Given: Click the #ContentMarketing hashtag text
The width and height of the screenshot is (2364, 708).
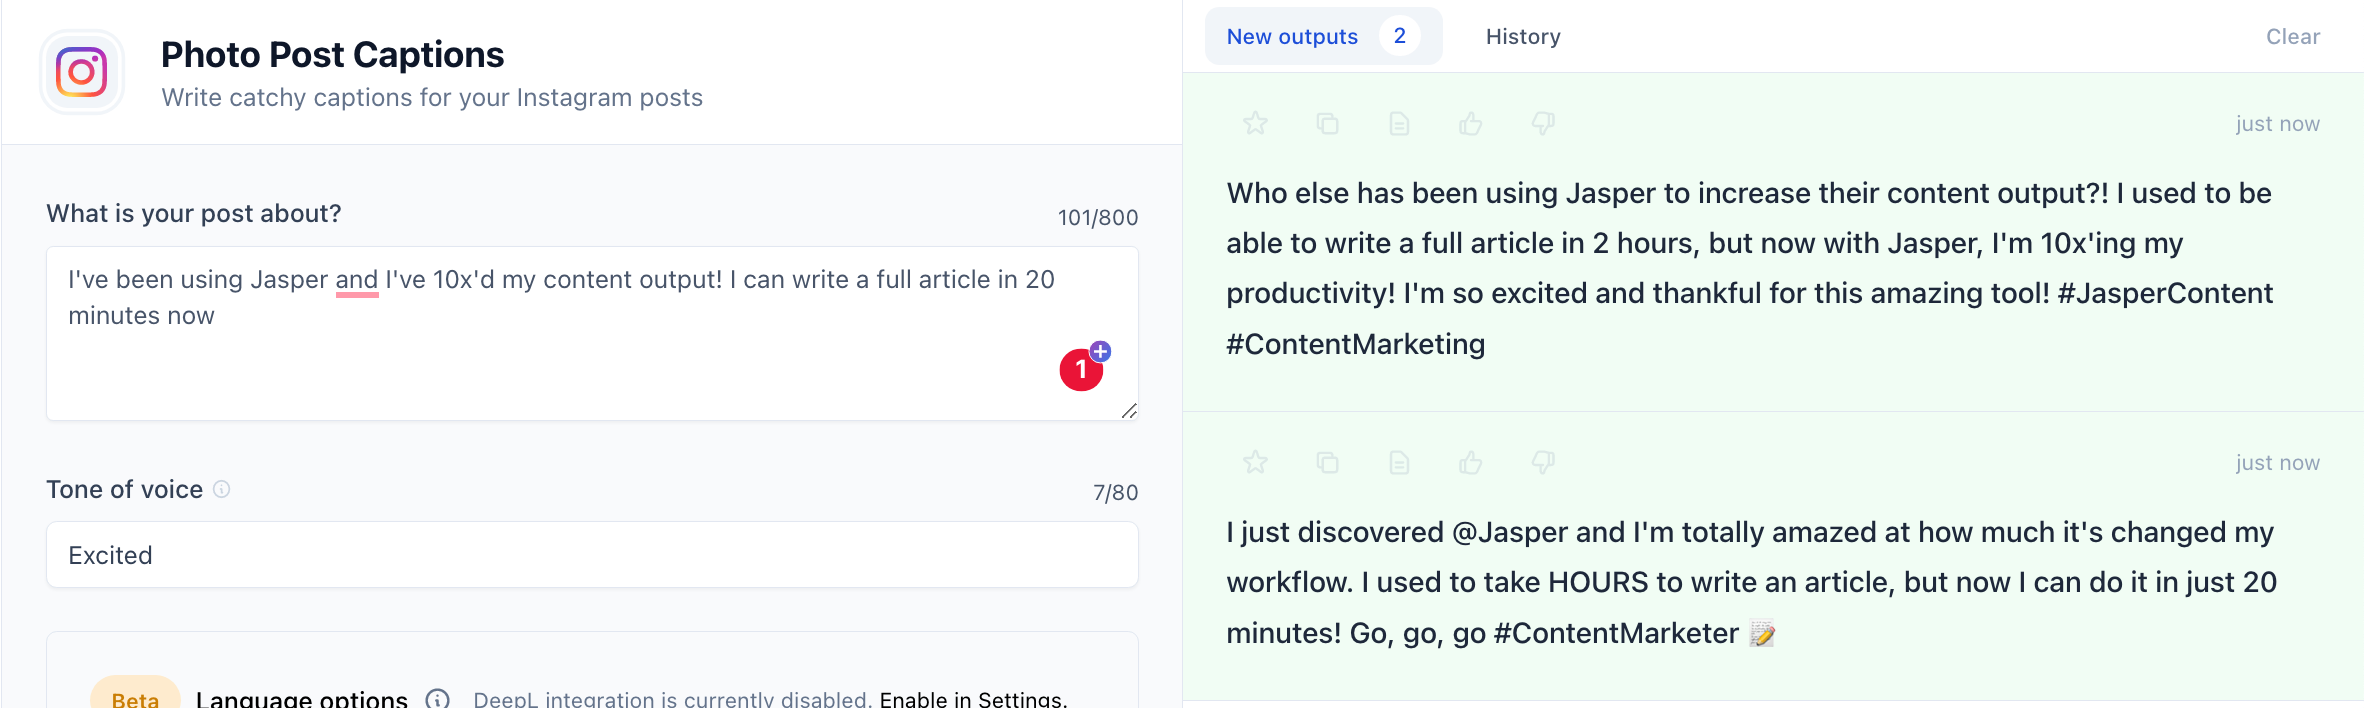Looking at the screenshot, I should (x=1355, y=344).
